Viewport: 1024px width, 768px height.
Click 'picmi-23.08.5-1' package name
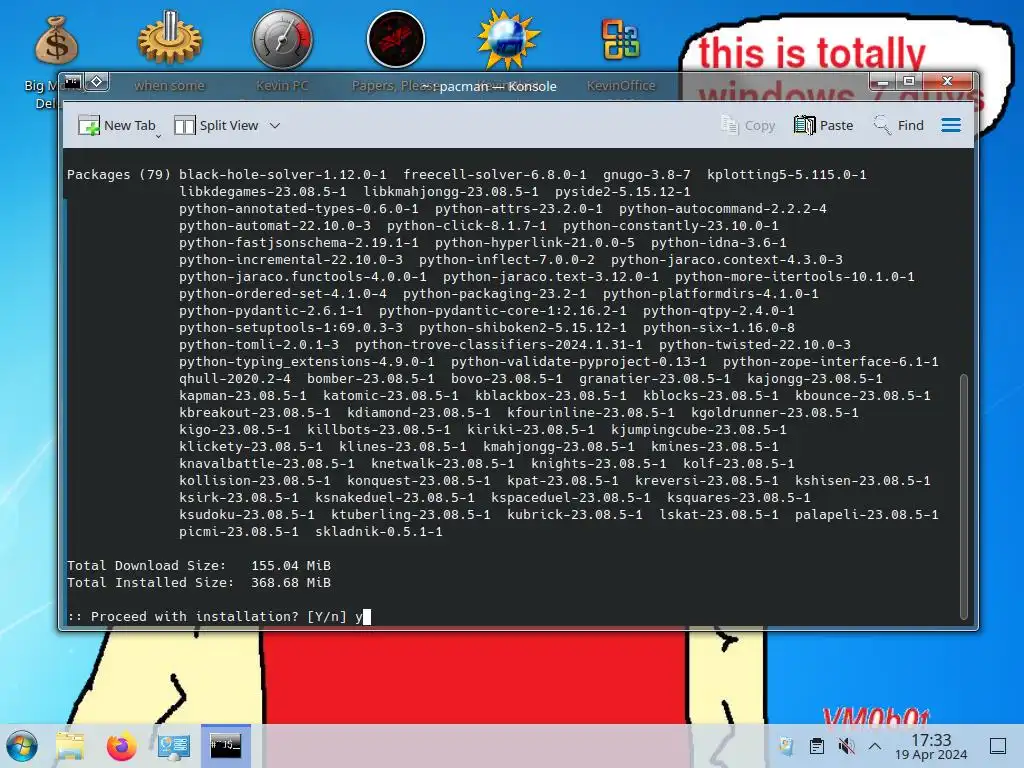(239, 532)
